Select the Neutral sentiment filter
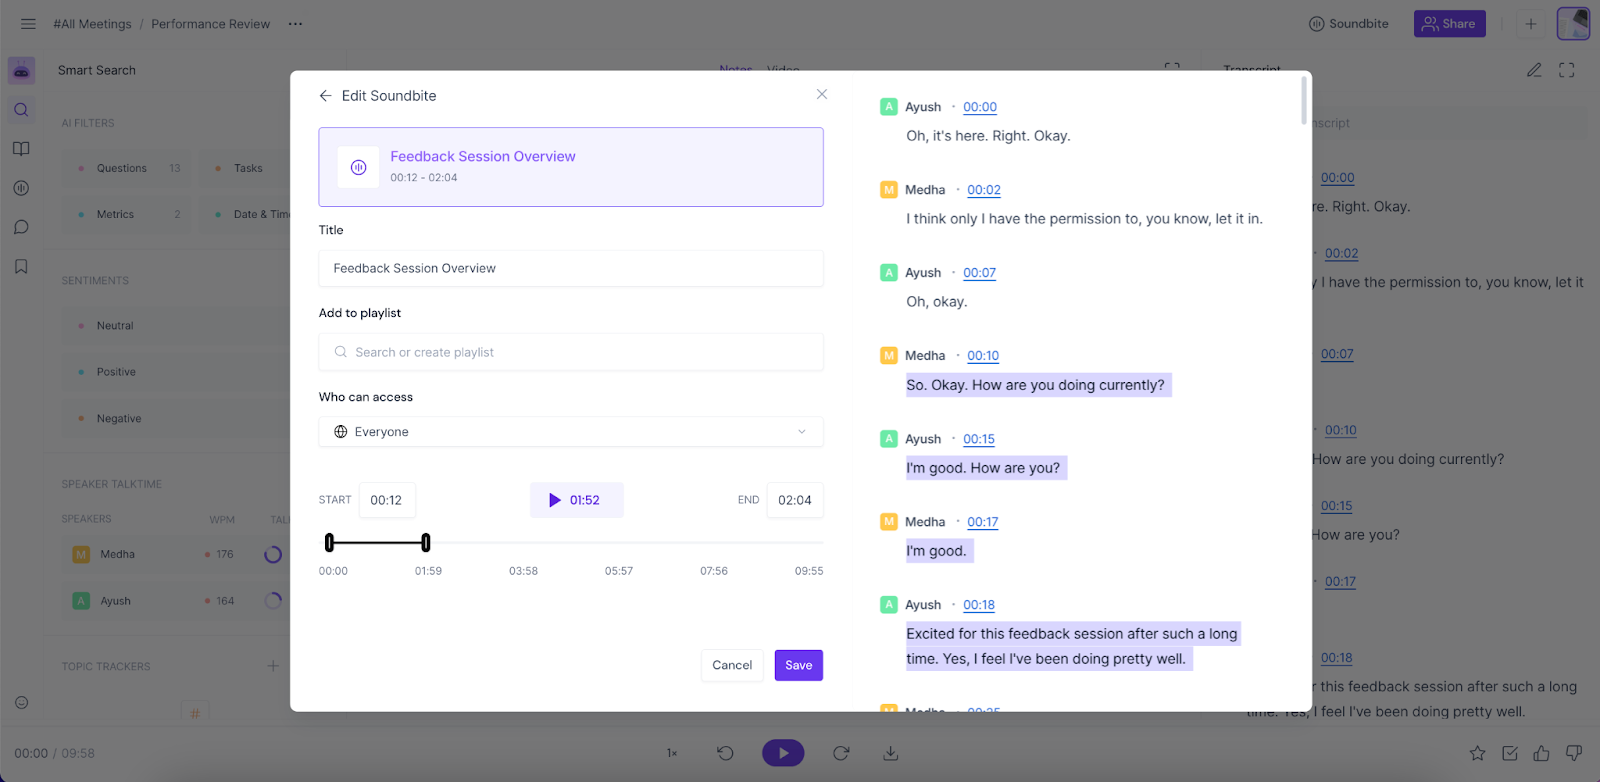The width and height of the screenshot is (1600, 782). (x=176, y=326)
